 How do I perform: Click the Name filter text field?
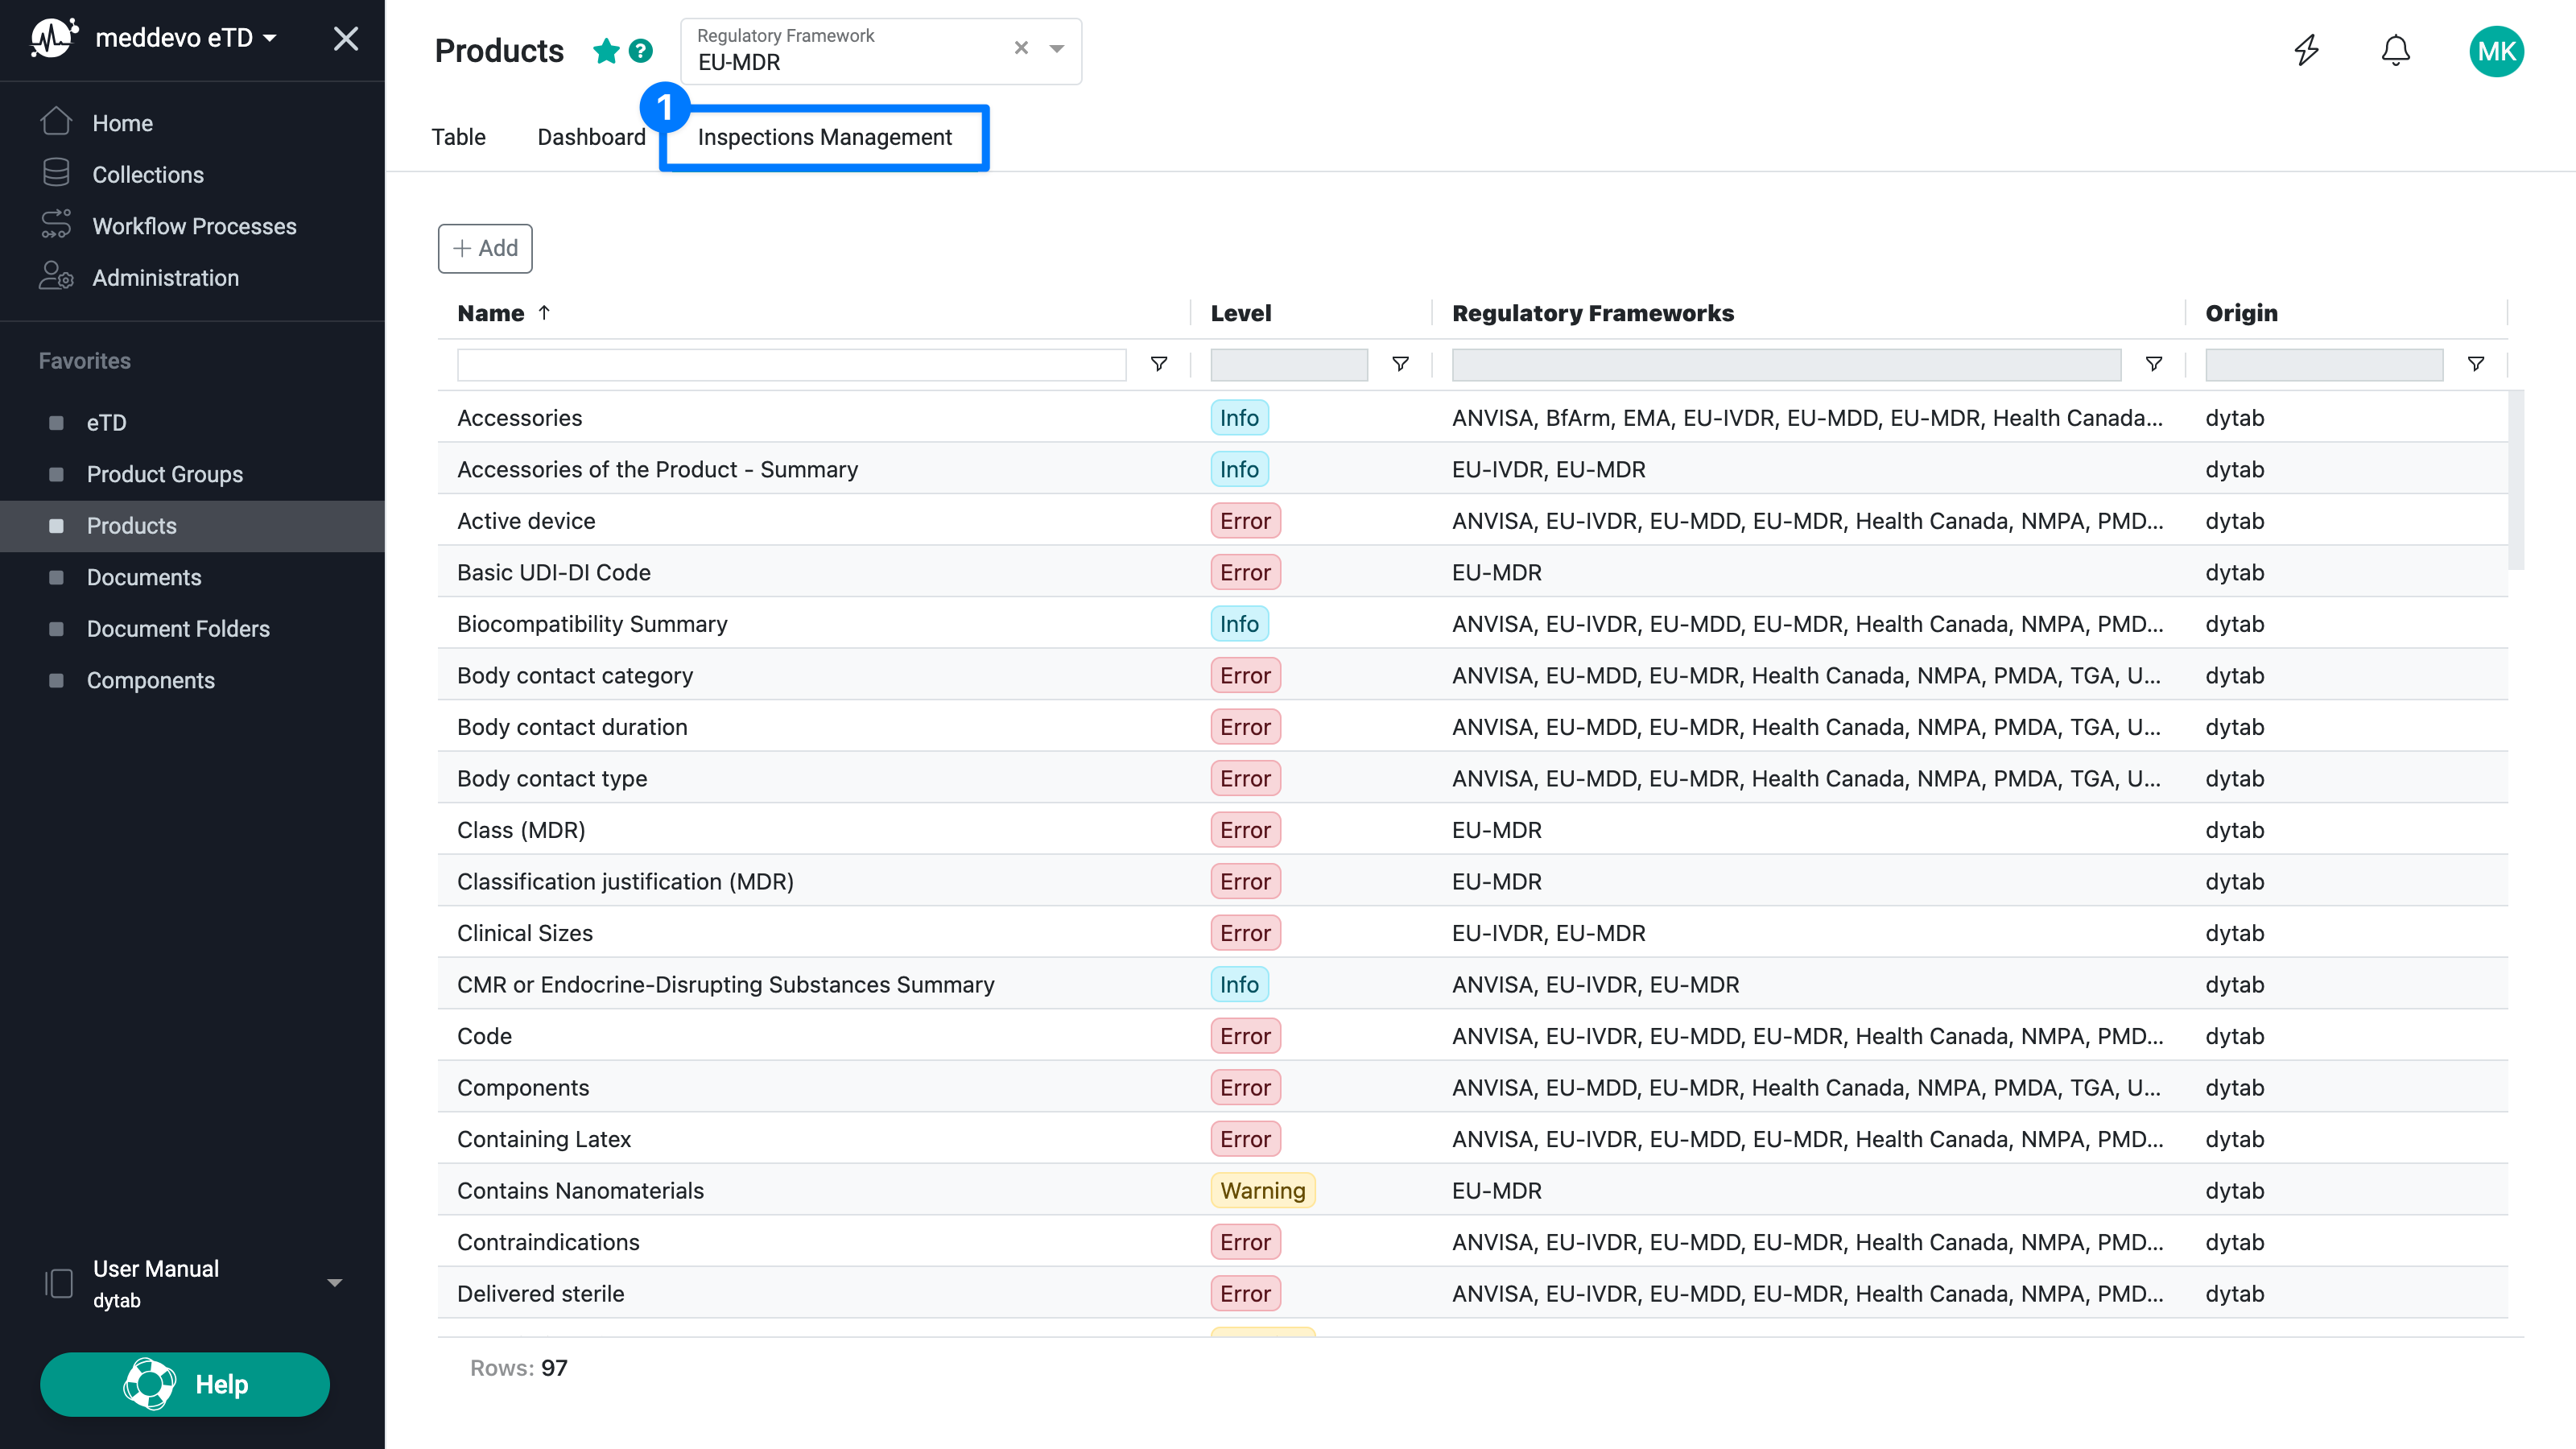[791, 365]
